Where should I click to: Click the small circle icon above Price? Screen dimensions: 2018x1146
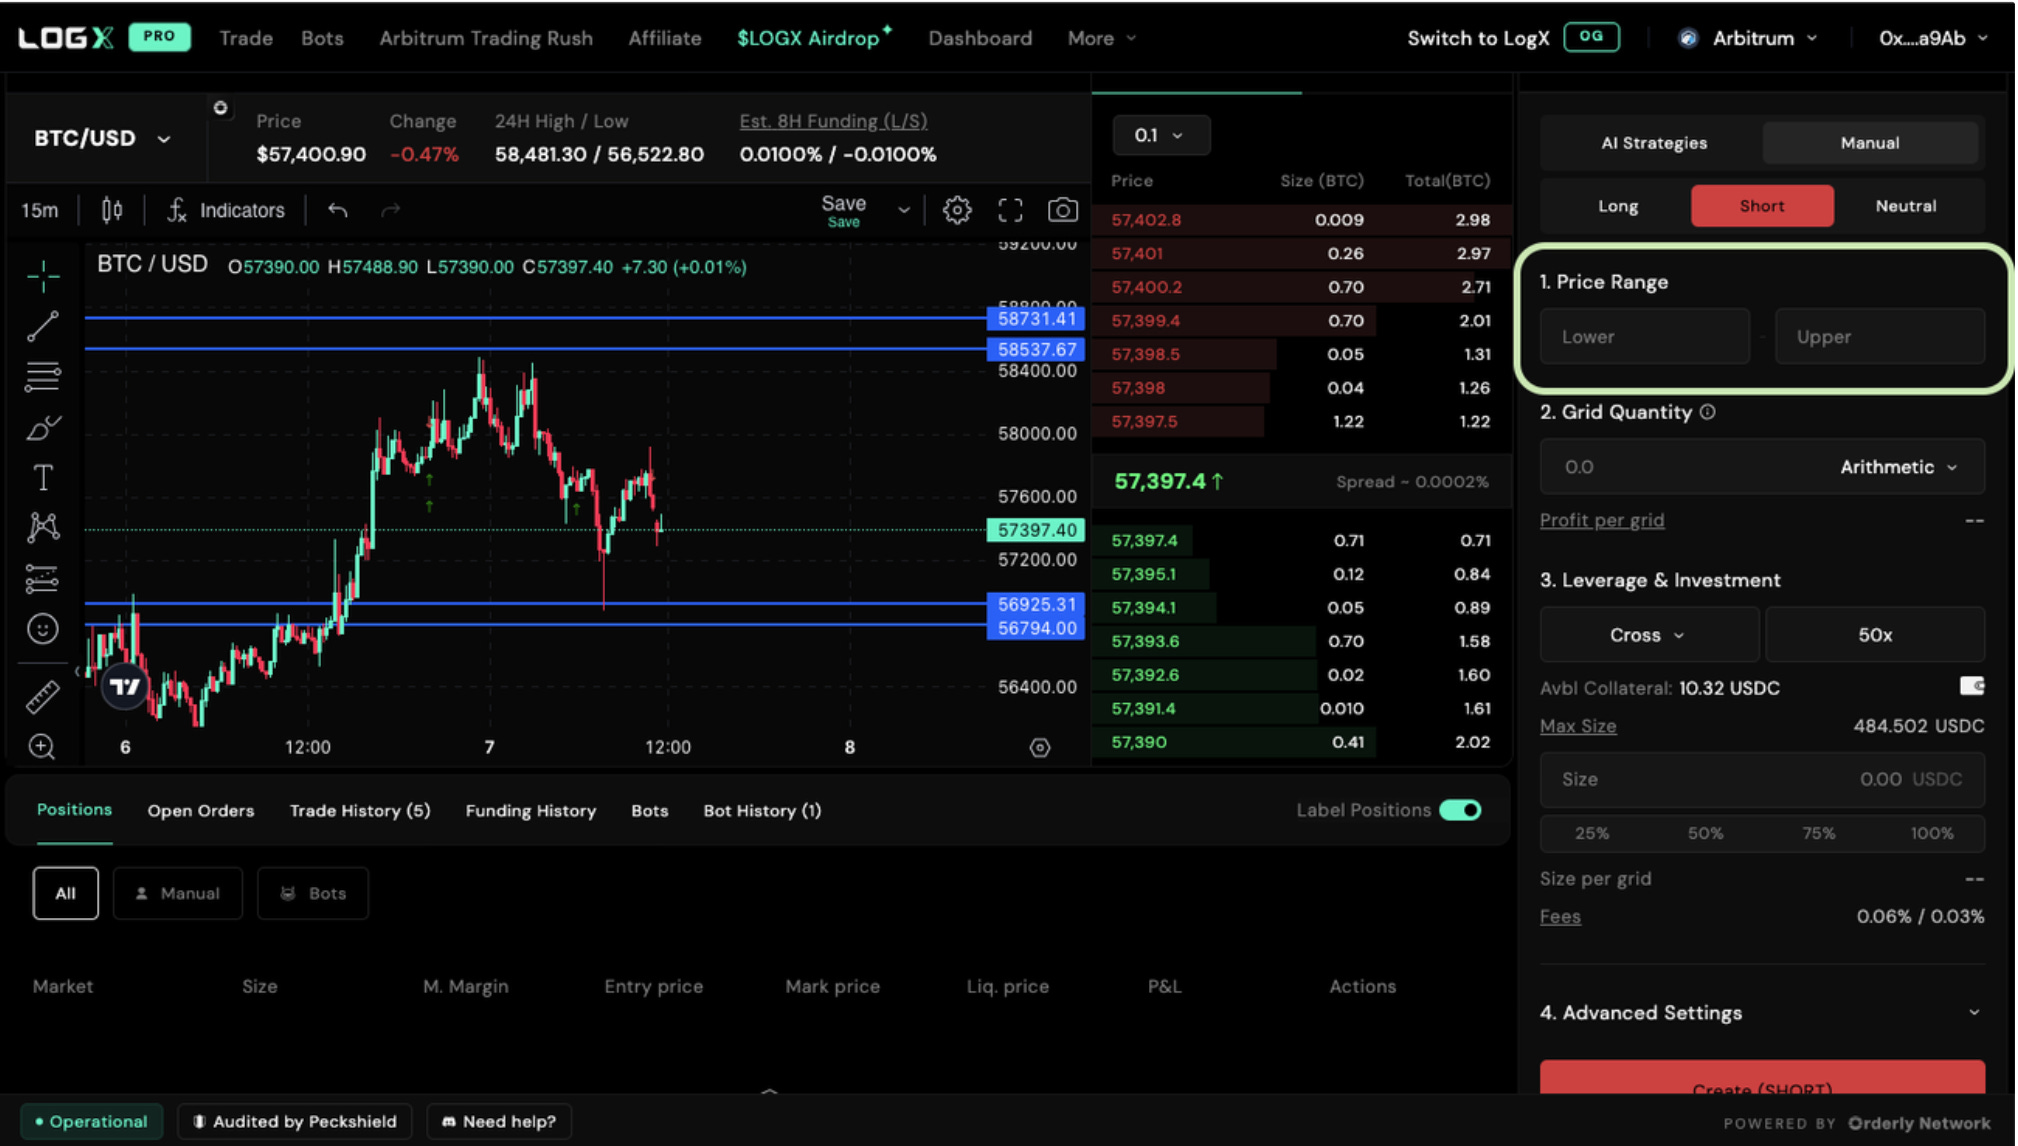point(220,108)
